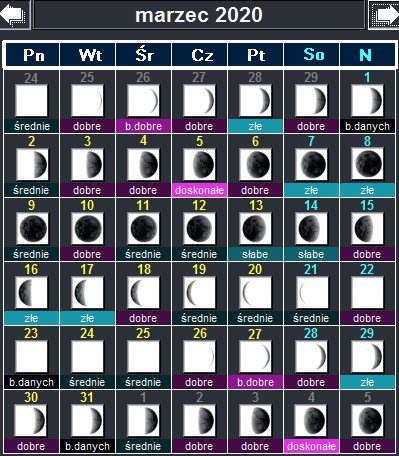Image resolution: width=399 pixels, height=456 pixels.
Task: Click the day number 25 in March row
Action: [143, 333]
